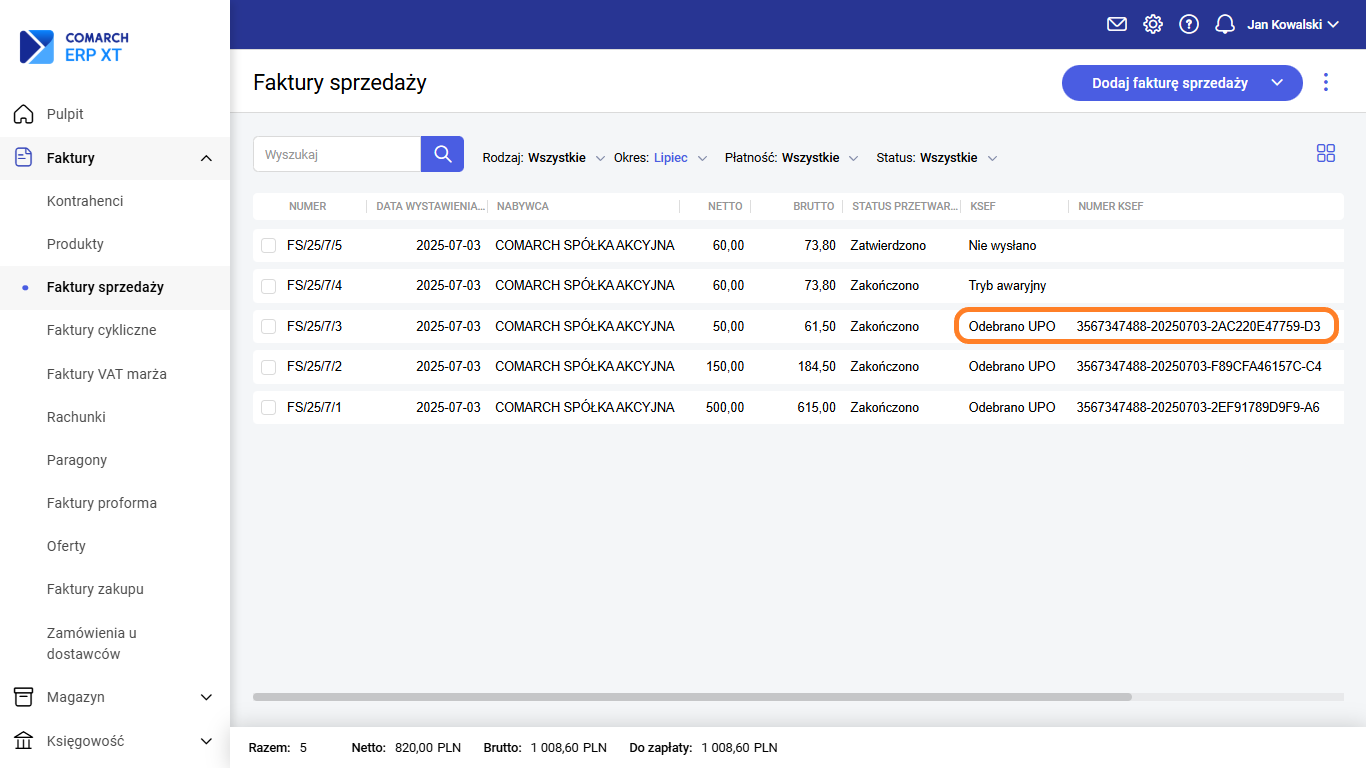The height and width of the screenshot is (768, 1366).
Task: Open the three-dot more options menu
Action: point(1326,82)
